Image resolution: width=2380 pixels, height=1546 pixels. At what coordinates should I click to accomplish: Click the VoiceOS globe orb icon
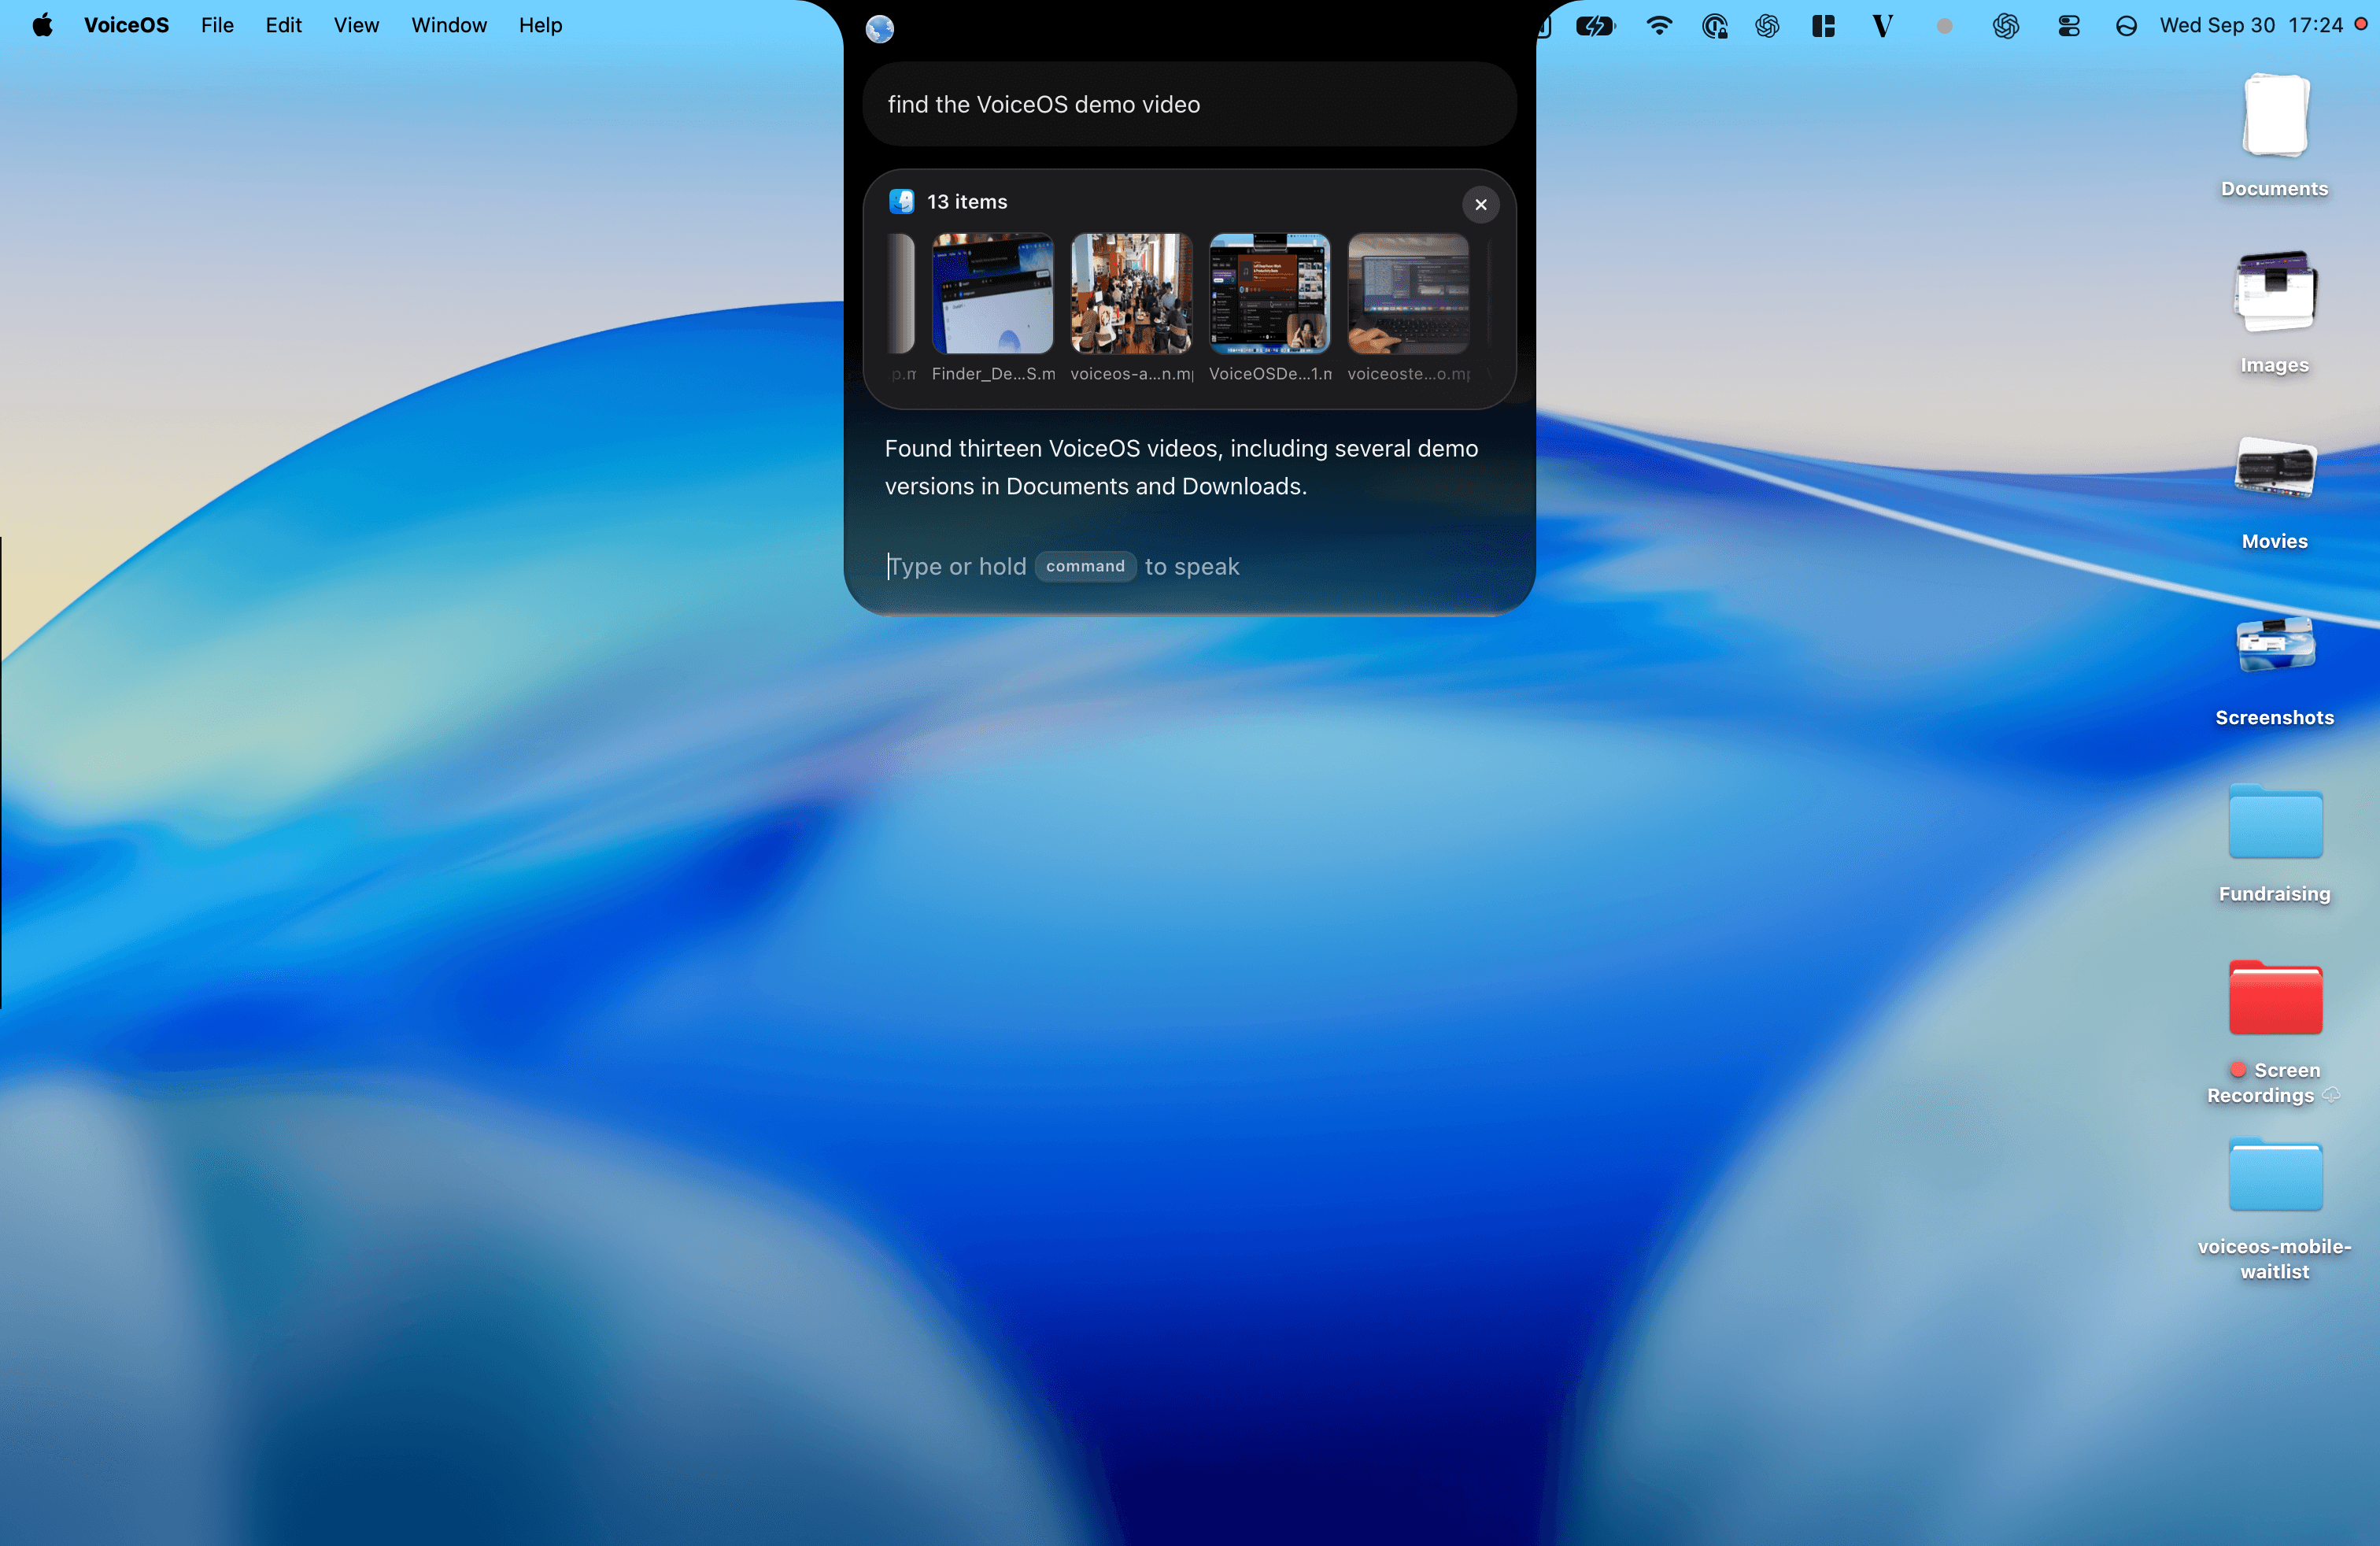(879, 29)
